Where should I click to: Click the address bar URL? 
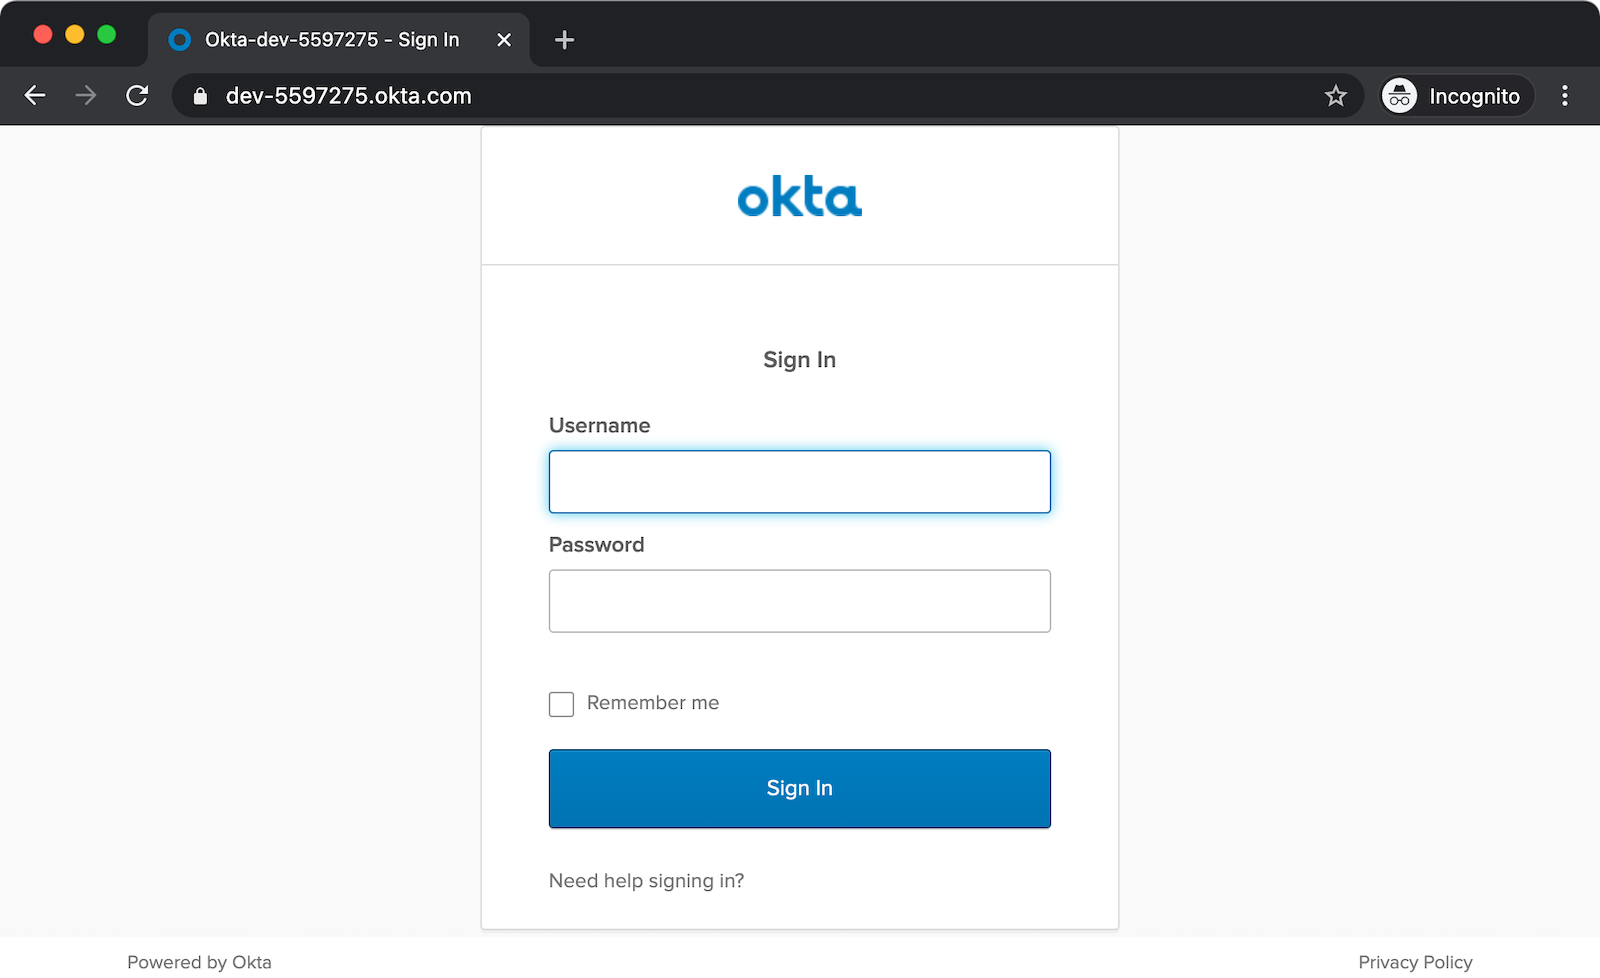[x=348, y=96]
